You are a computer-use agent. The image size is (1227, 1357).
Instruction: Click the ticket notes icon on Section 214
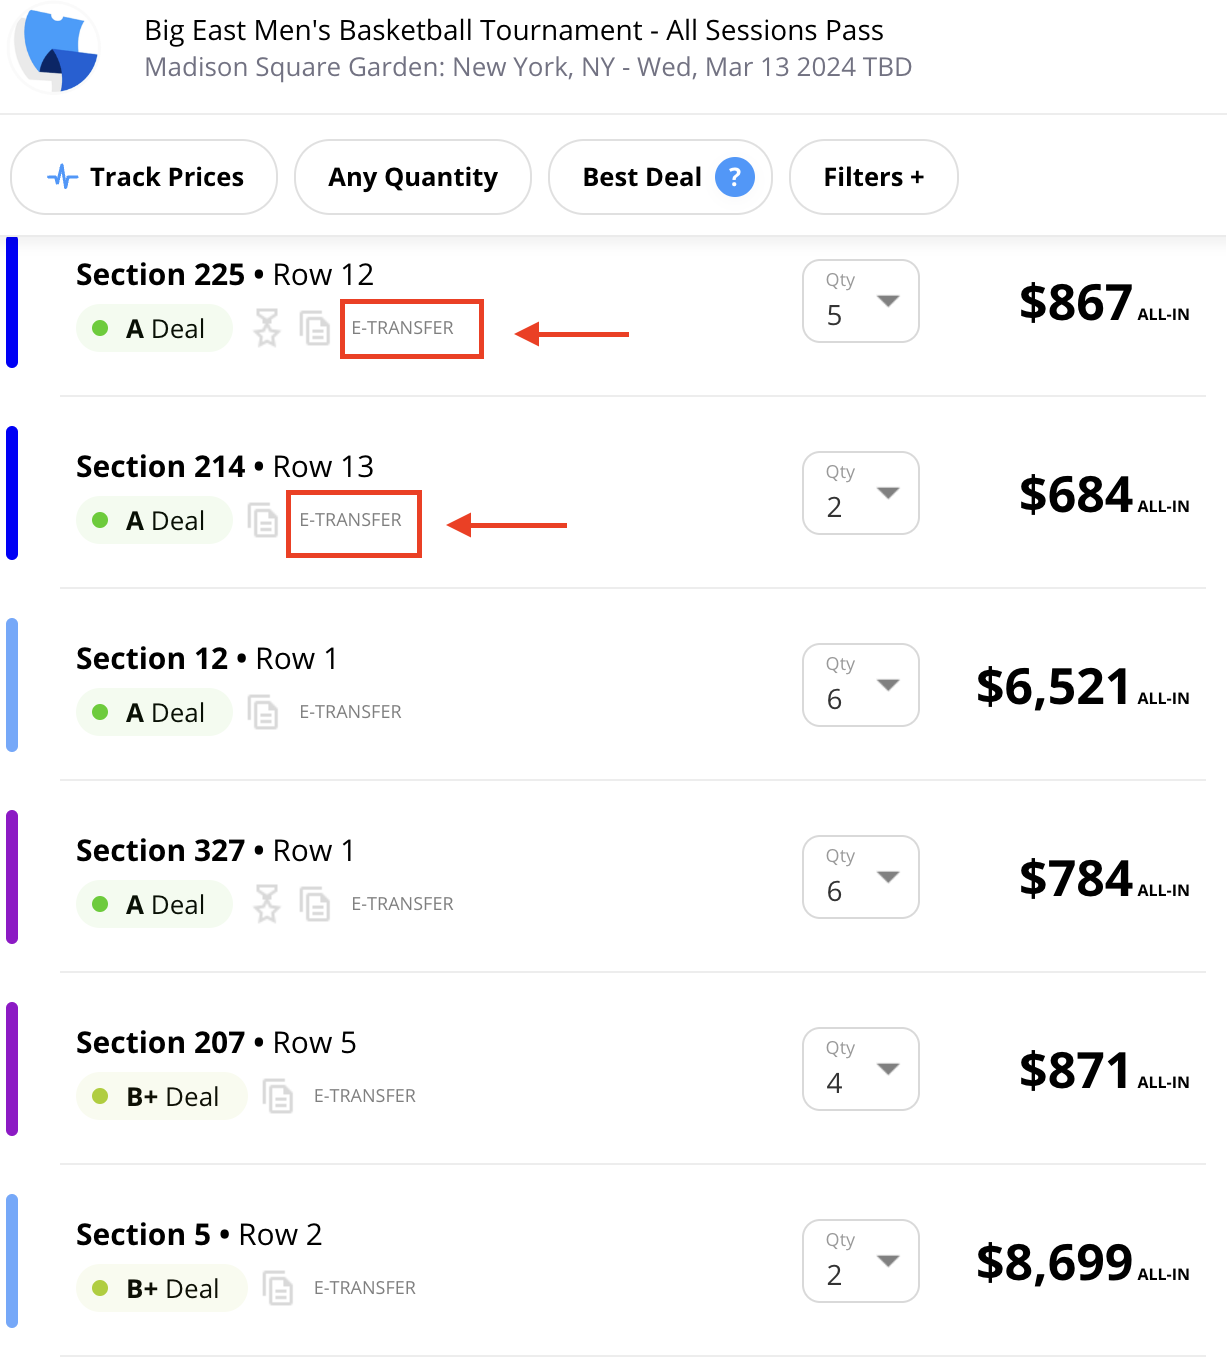(263, 520)
